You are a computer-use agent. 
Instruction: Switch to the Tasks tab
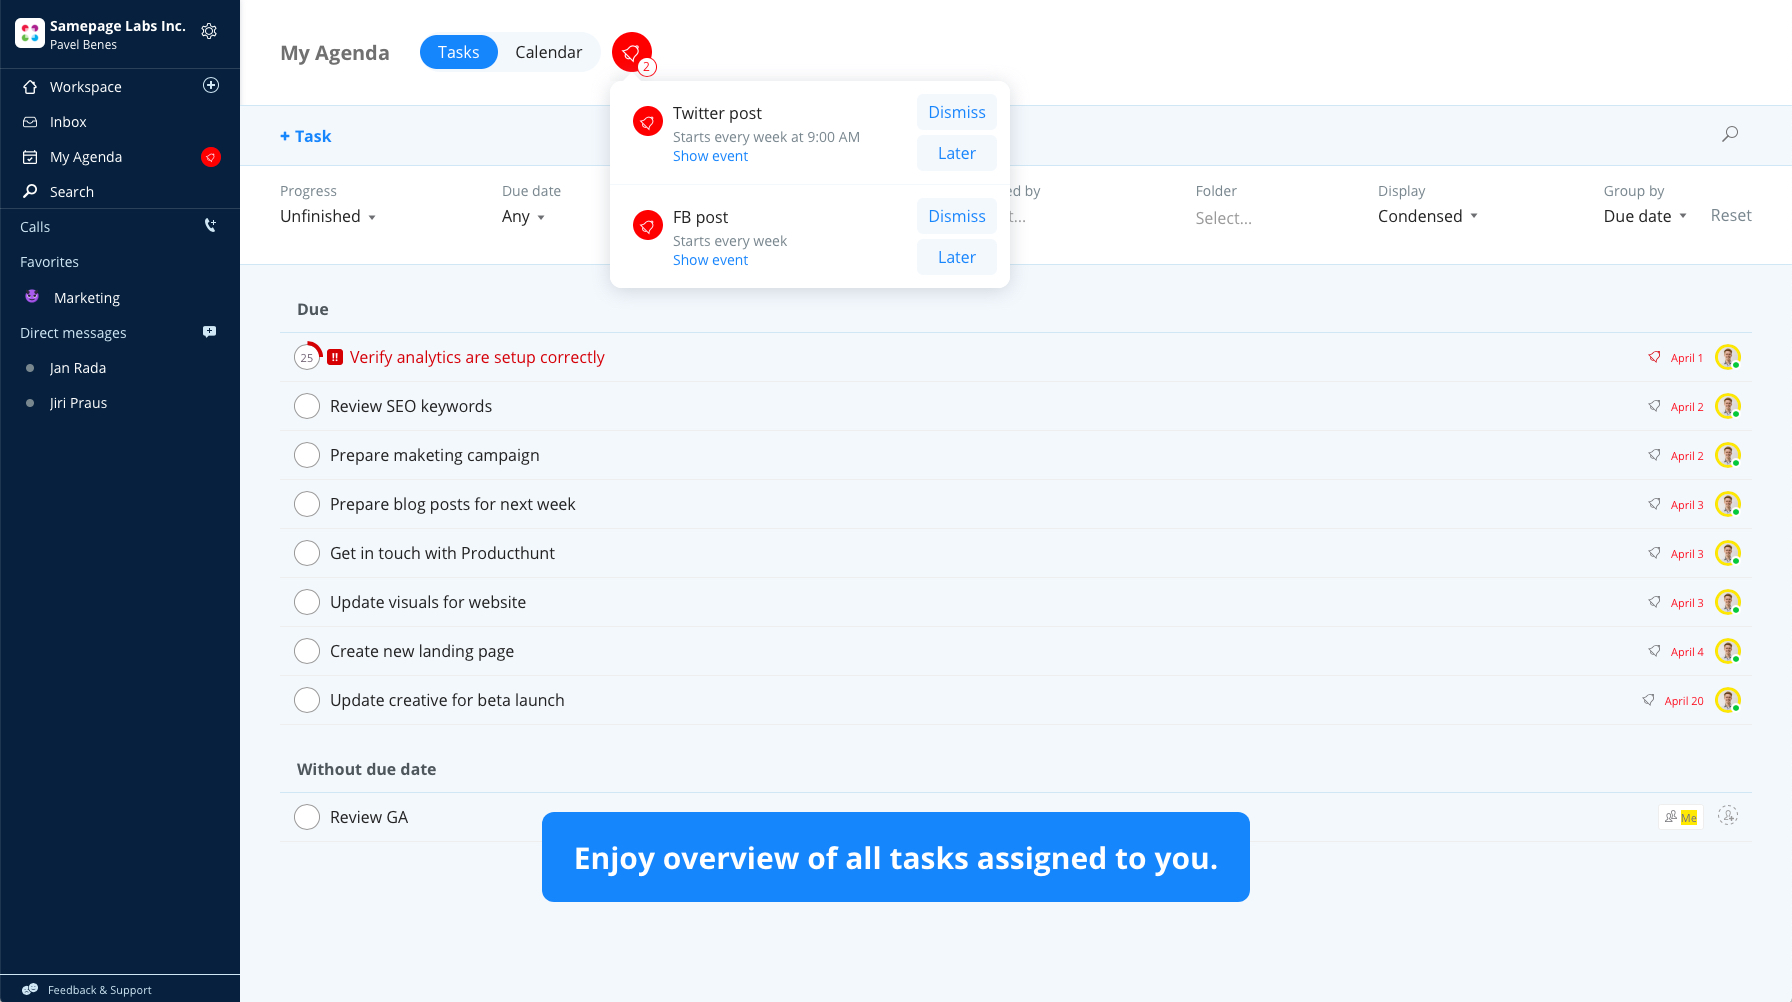[x=459, y=52]
